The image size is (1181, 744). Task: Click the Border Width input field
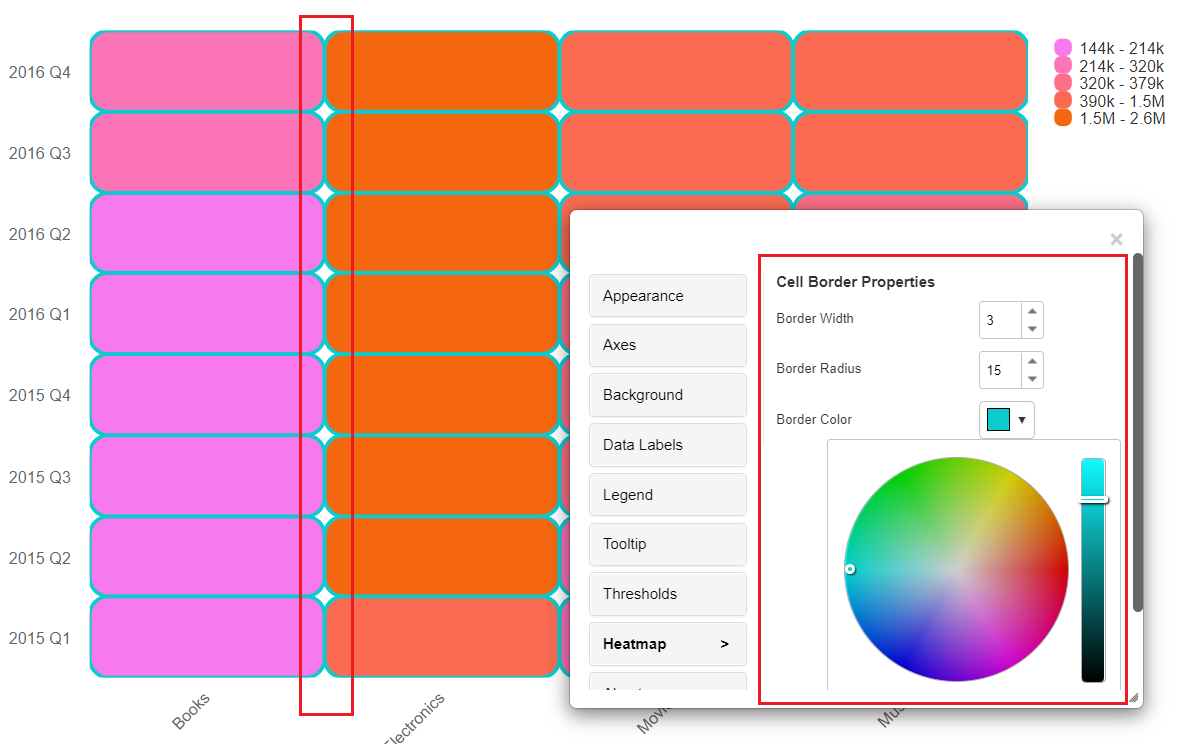pos(1000,321)
